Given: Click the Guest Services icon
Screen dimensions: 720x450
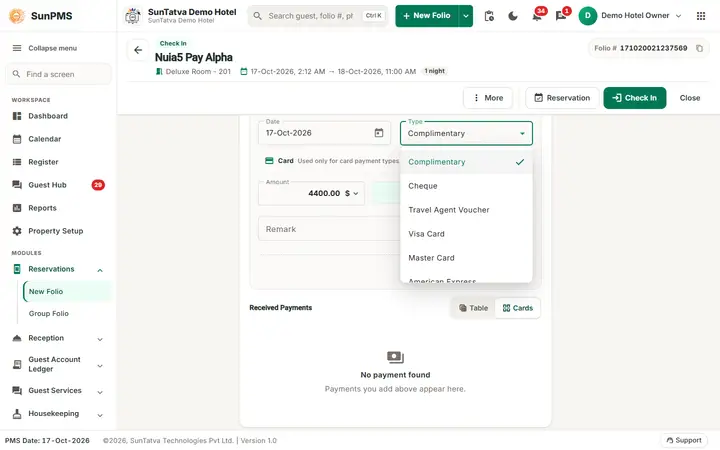Looking at the screenshot, I should [17, 391].
